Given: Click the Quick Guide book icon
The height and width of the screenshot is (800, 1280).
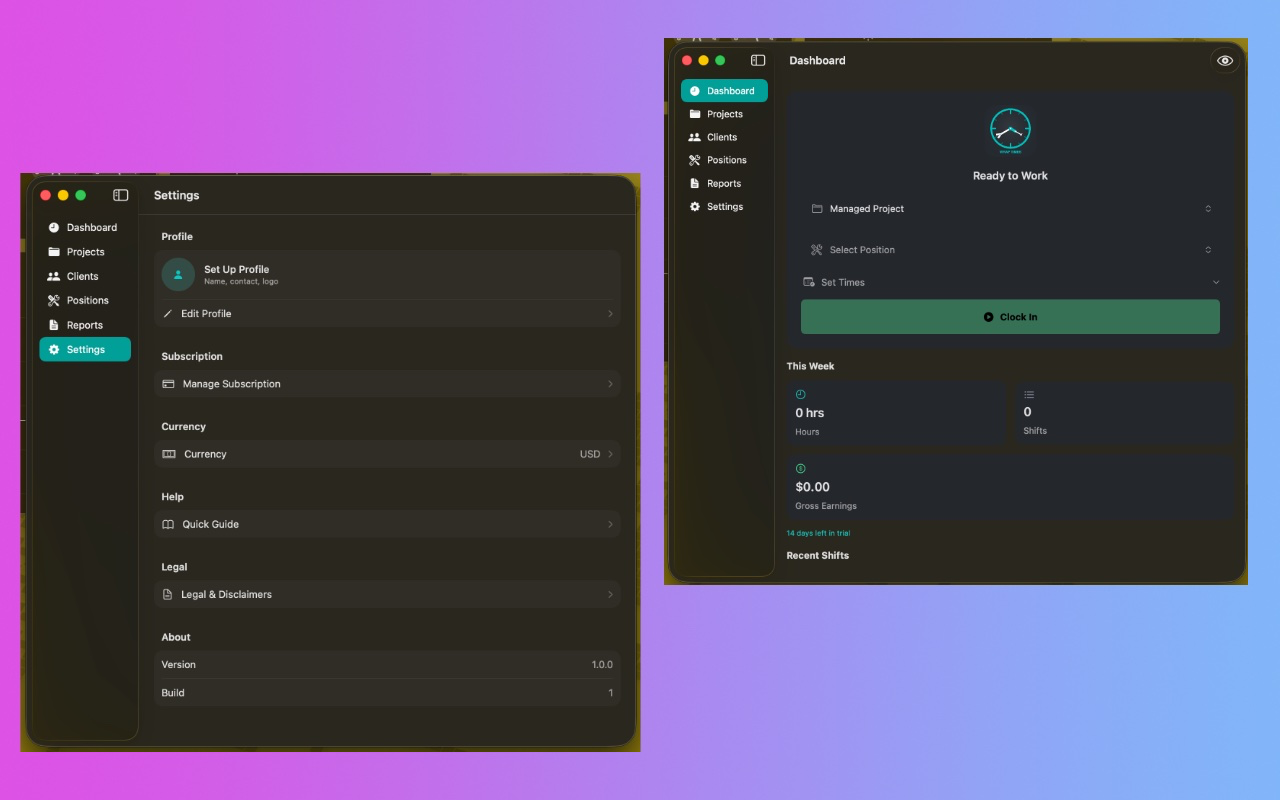Looking at the screenshot, I should click(x=168, y=524).
